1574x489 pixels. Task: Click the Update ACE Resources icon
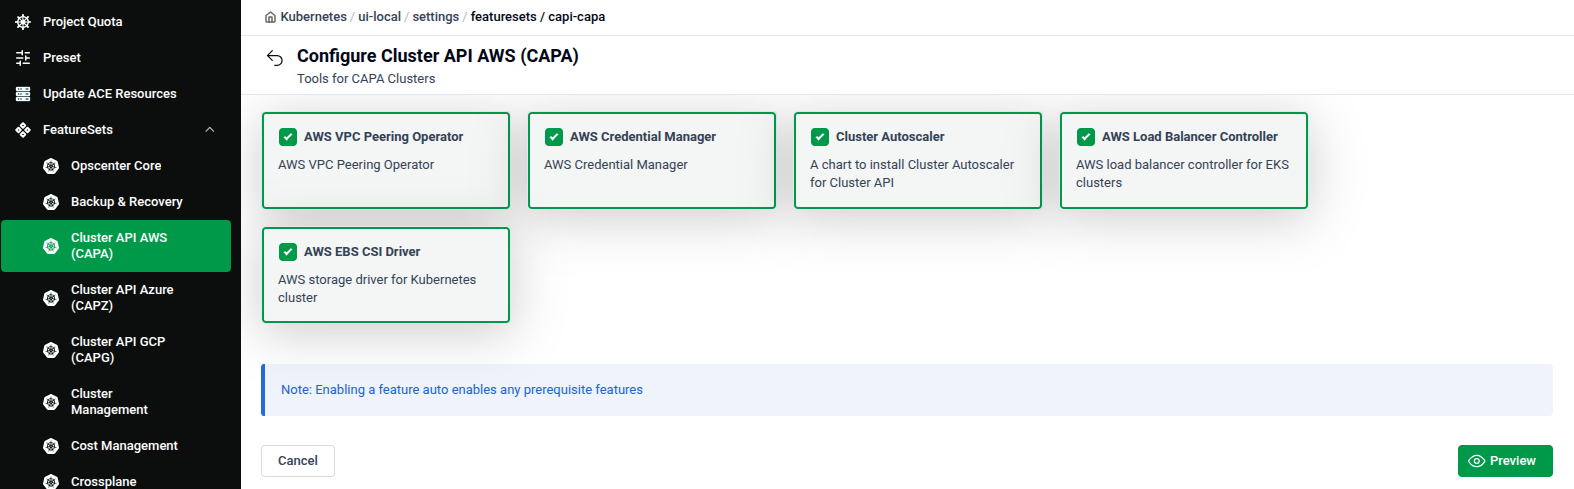tap(23, 93)
